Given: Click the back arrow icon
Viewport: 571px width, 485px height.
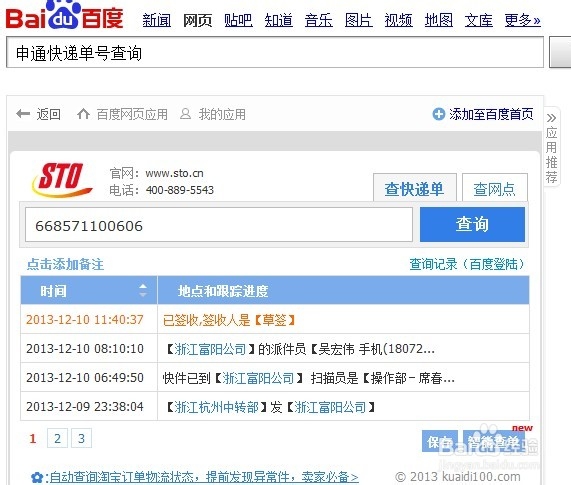Looking at the screenshot, I should [x=23, y=114].
